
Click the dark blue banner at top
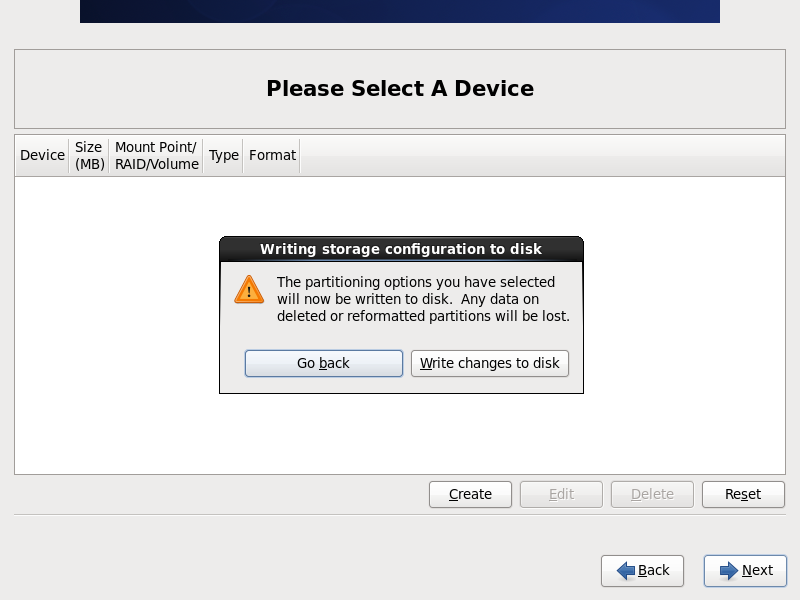pyautogui.click(x=400, y=11)
